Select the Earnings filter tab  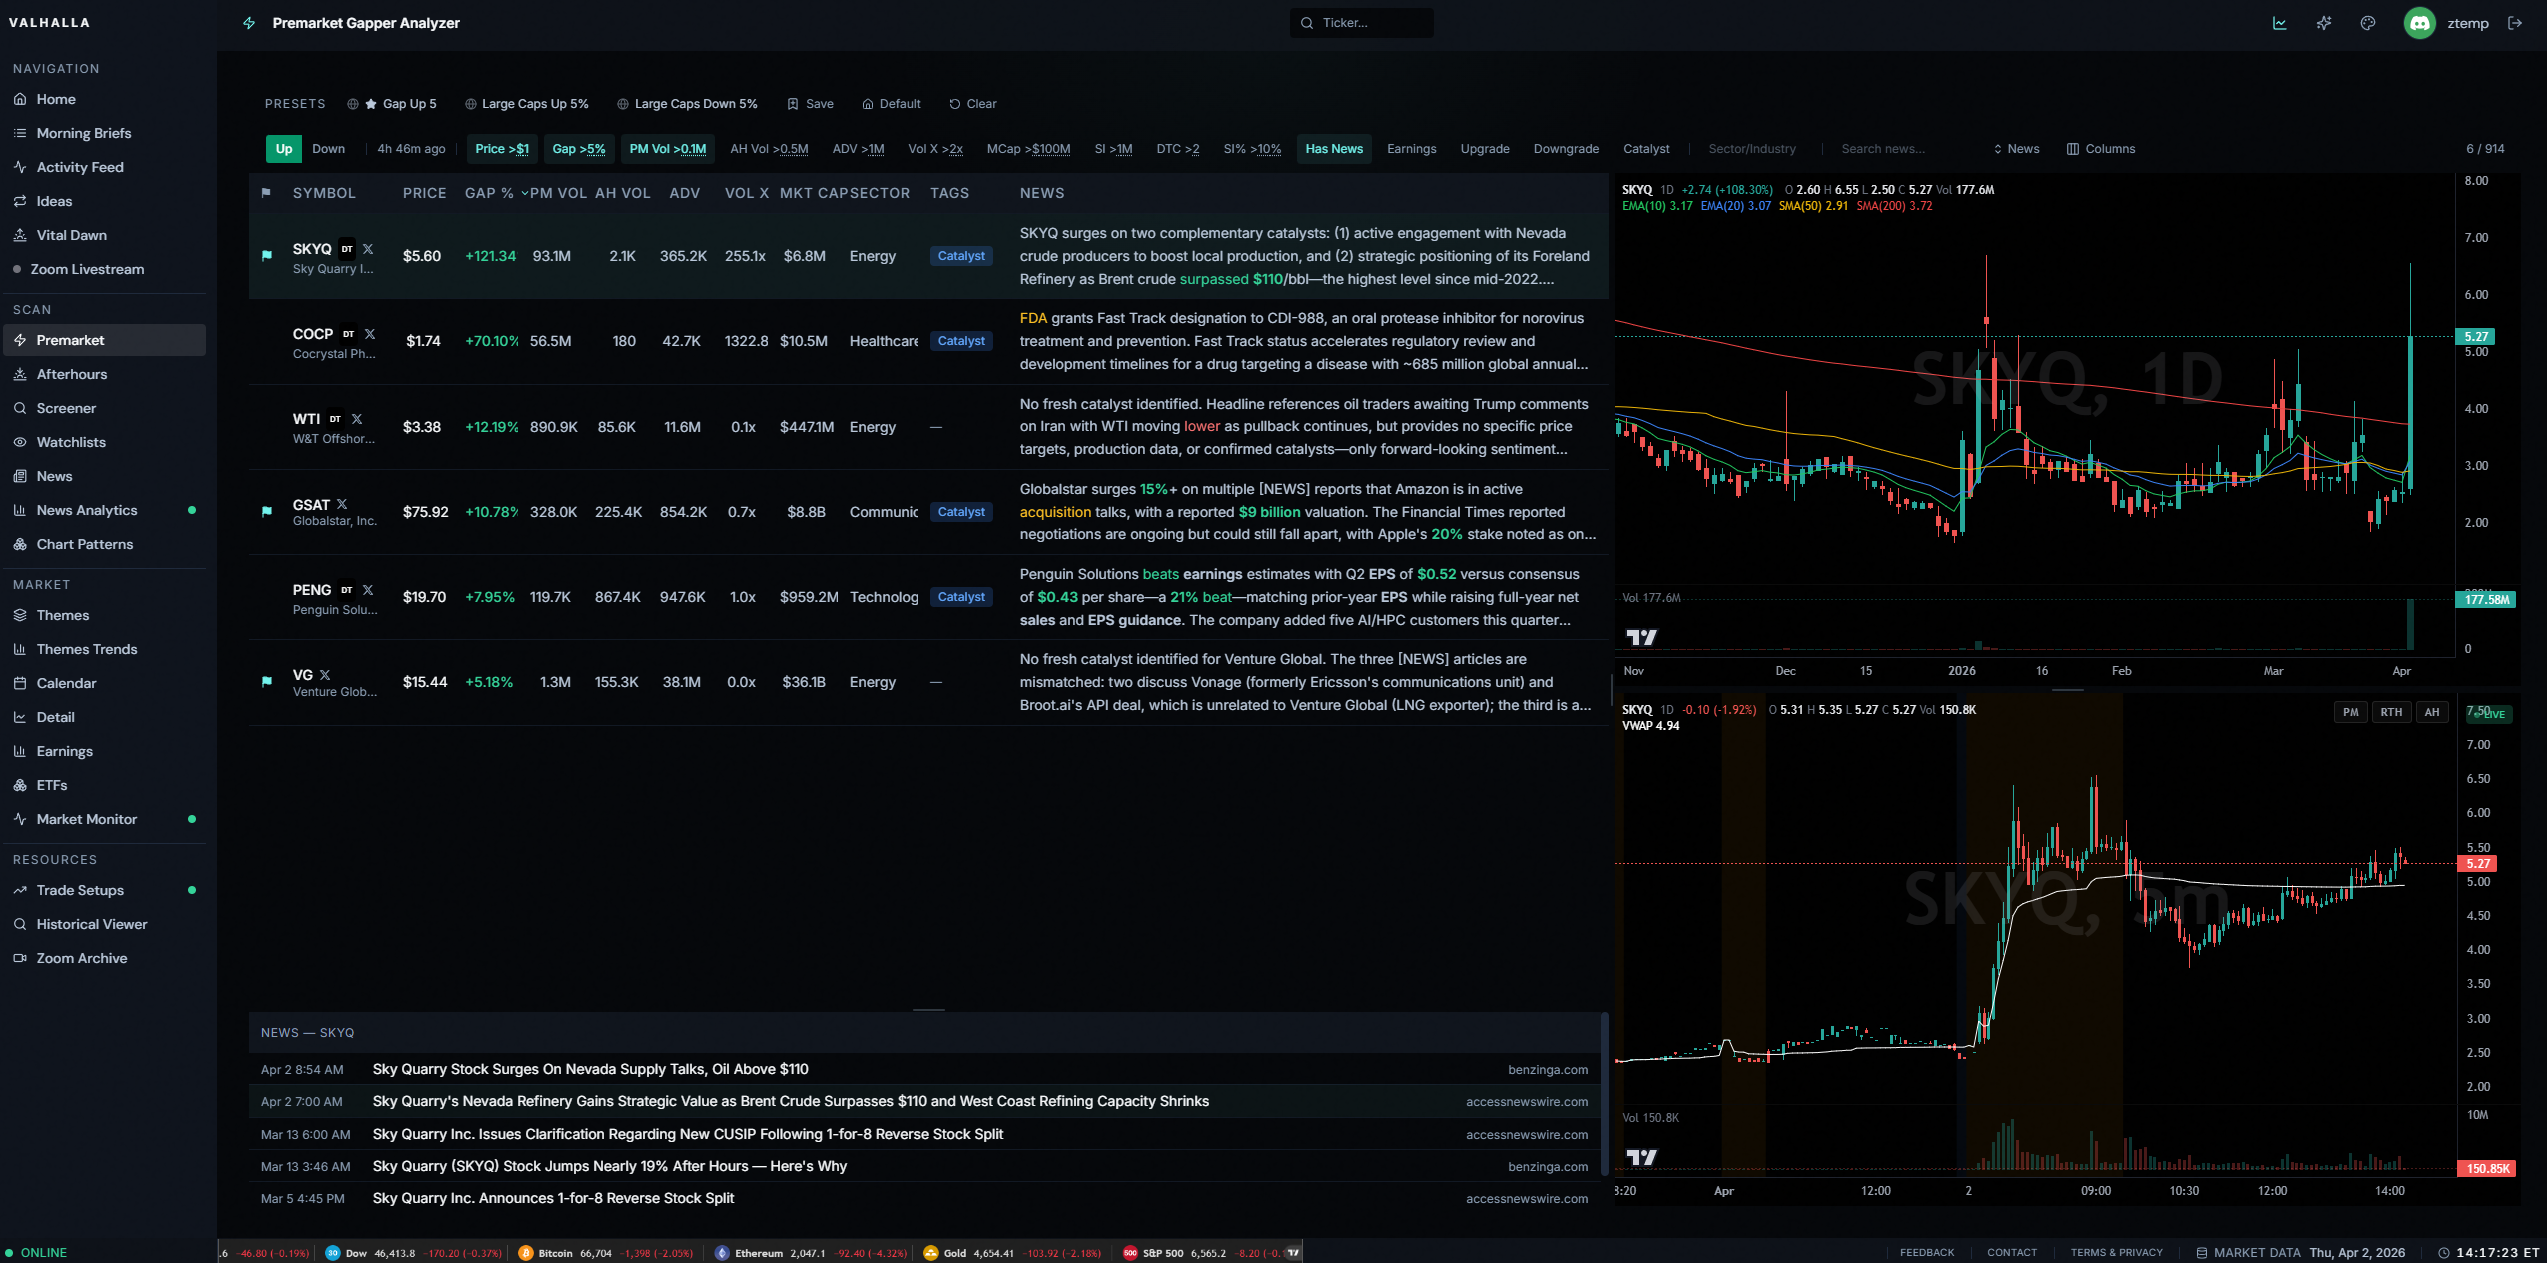click(1411, 148)
